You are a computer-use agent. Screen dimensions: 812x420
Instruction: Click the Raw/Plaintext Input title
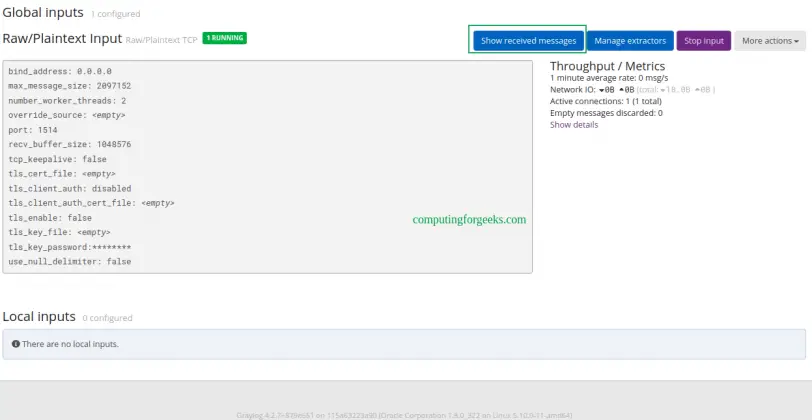coord(61,38)
